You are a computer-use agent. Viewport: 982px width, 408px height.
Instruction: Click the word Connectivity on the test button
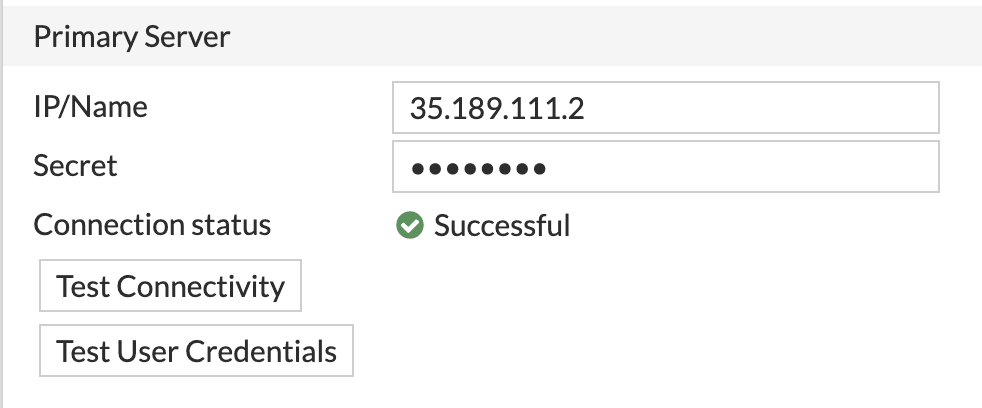(201, 286)
